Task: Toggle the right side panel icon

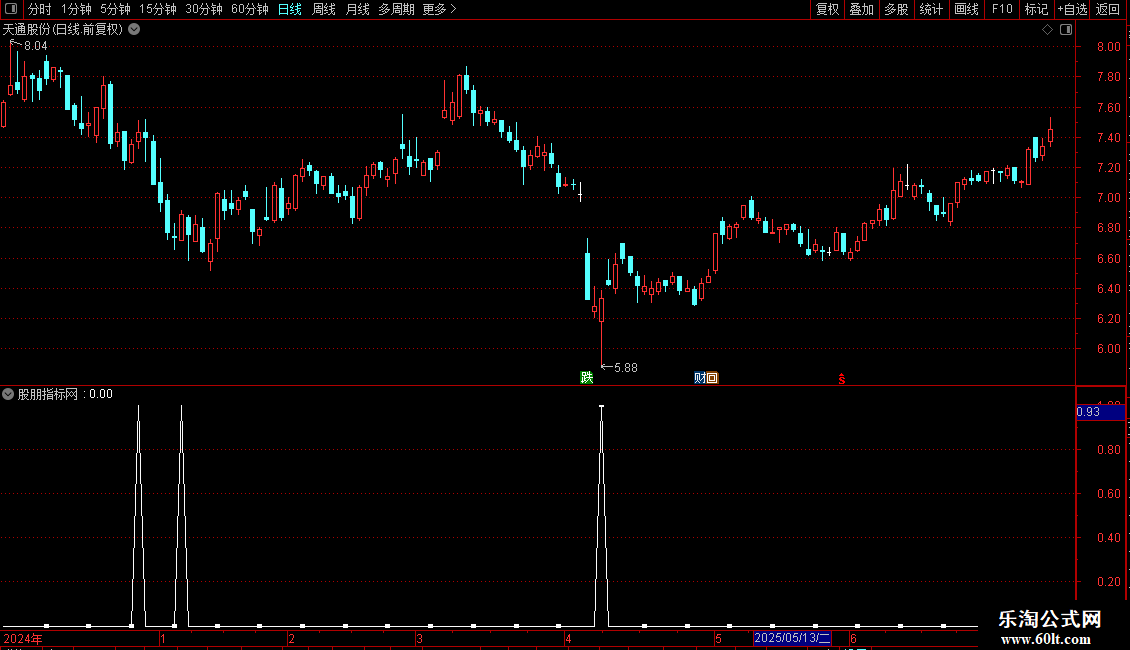Action: coord(1066,30)
